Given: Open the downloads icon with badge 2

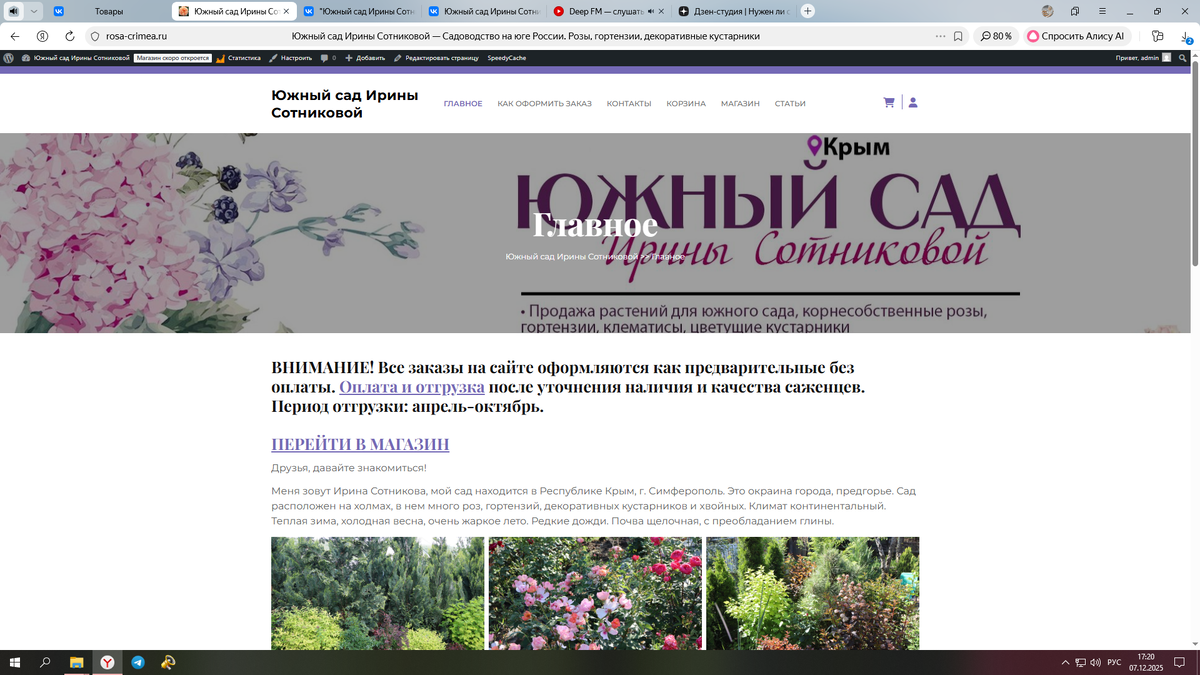Looking at the screenshot, I should pyautogui.click(x=1185, y=36).
